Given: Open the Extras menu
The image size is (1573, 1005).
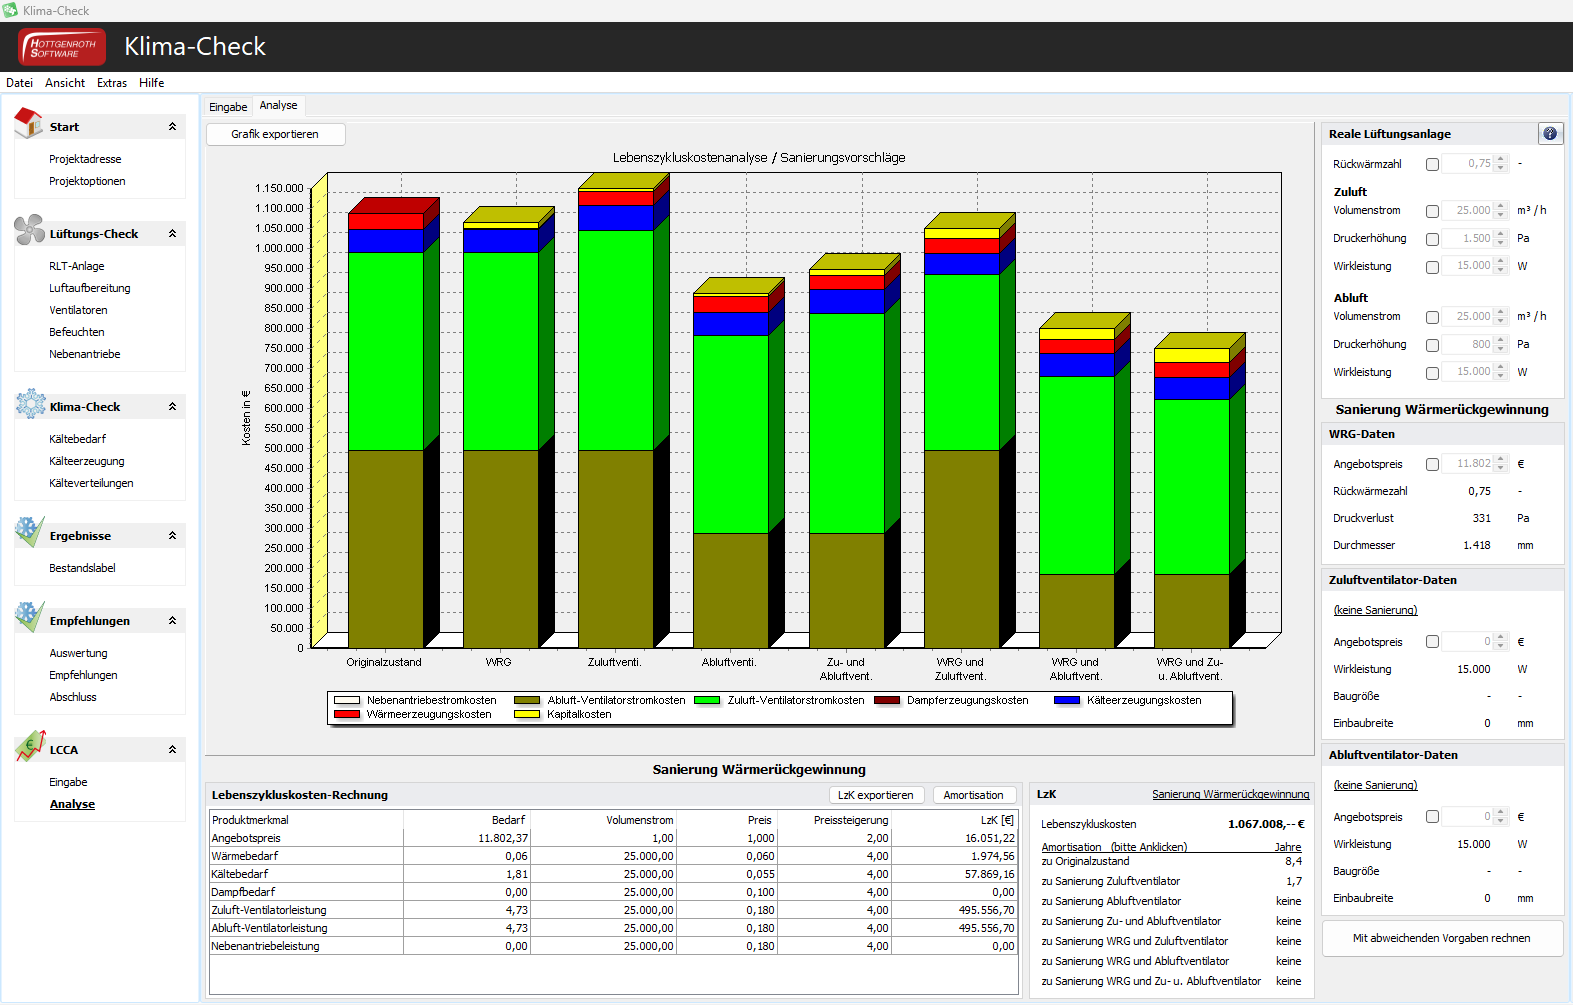Looking at the screenshot, I should (112, 83).
